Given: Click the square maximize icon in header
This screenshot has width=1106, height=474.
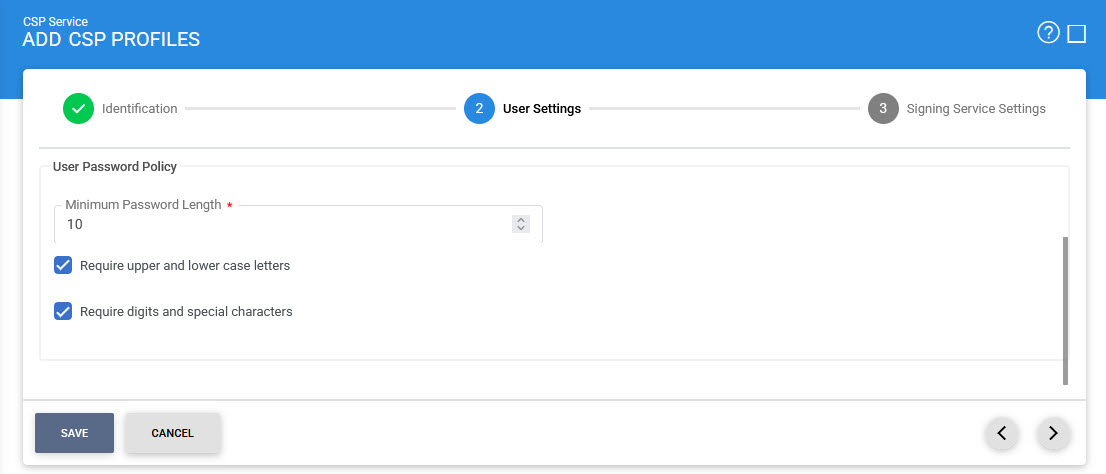Looking at the screenshot, I should coord(1077,34).
